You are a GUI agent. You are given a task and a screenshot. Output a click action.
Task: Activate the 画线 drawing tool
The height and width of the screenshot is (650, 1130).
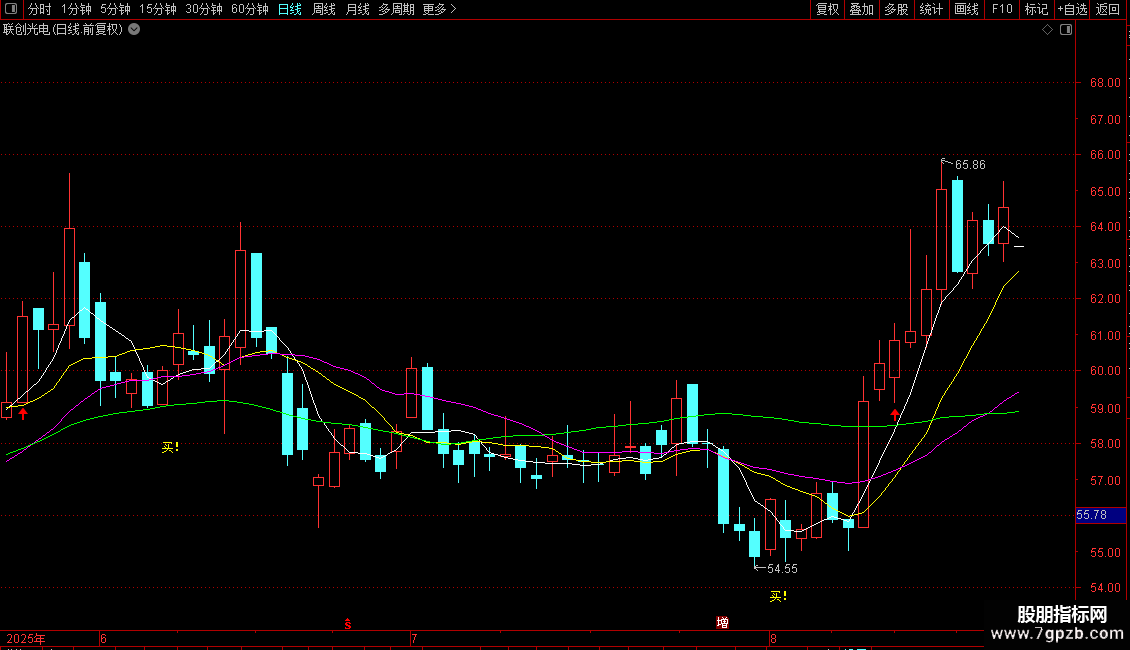966,9
